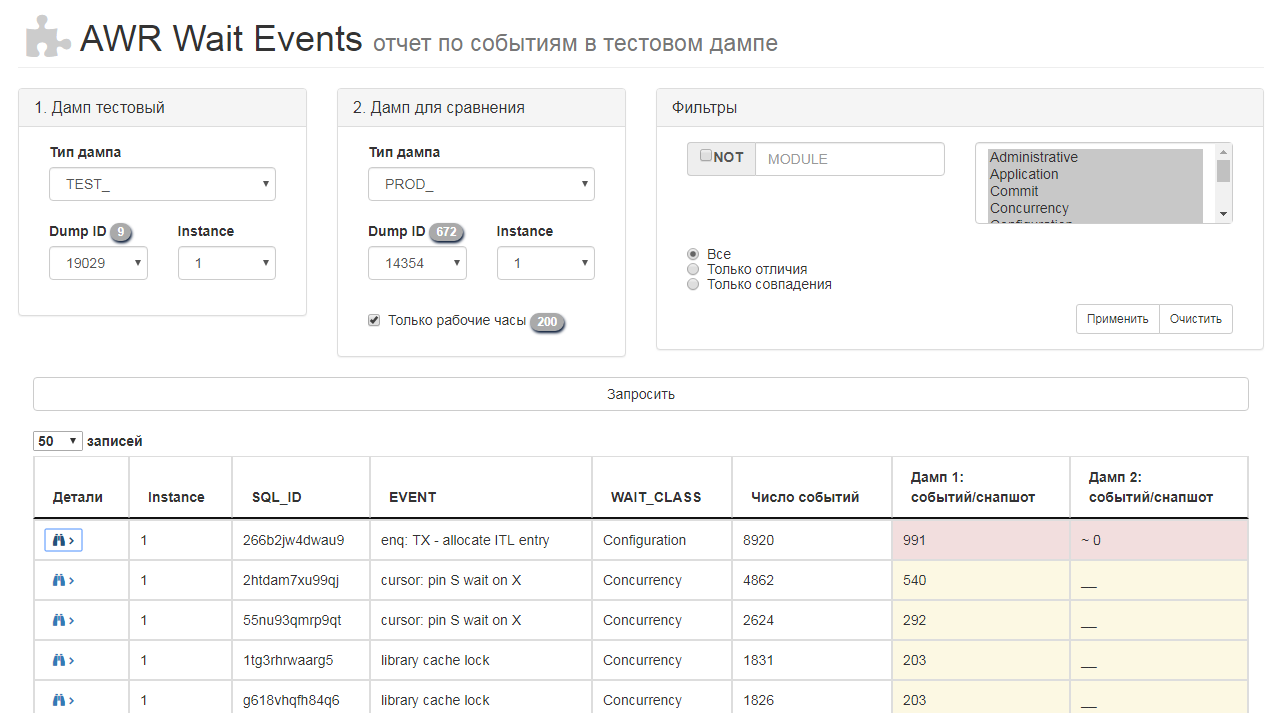Click the puzzle piece logo icon
The width and height of the screenshot is (1271, 713).
[48, 38]
